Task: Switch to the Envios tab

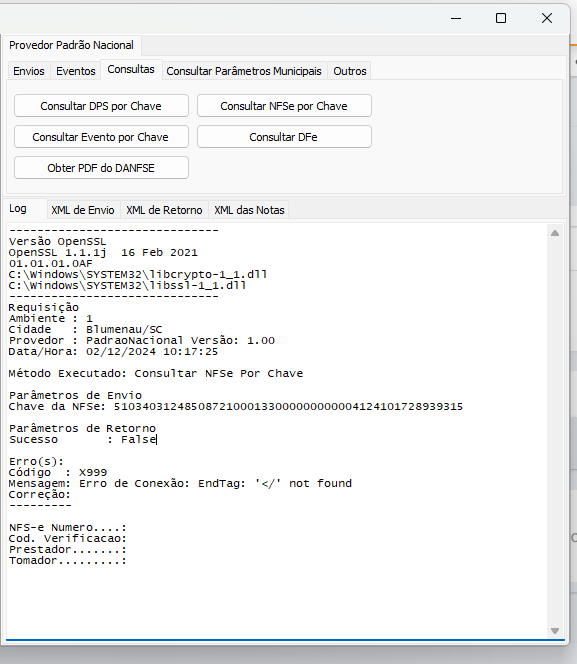Action: coord(29,71)
